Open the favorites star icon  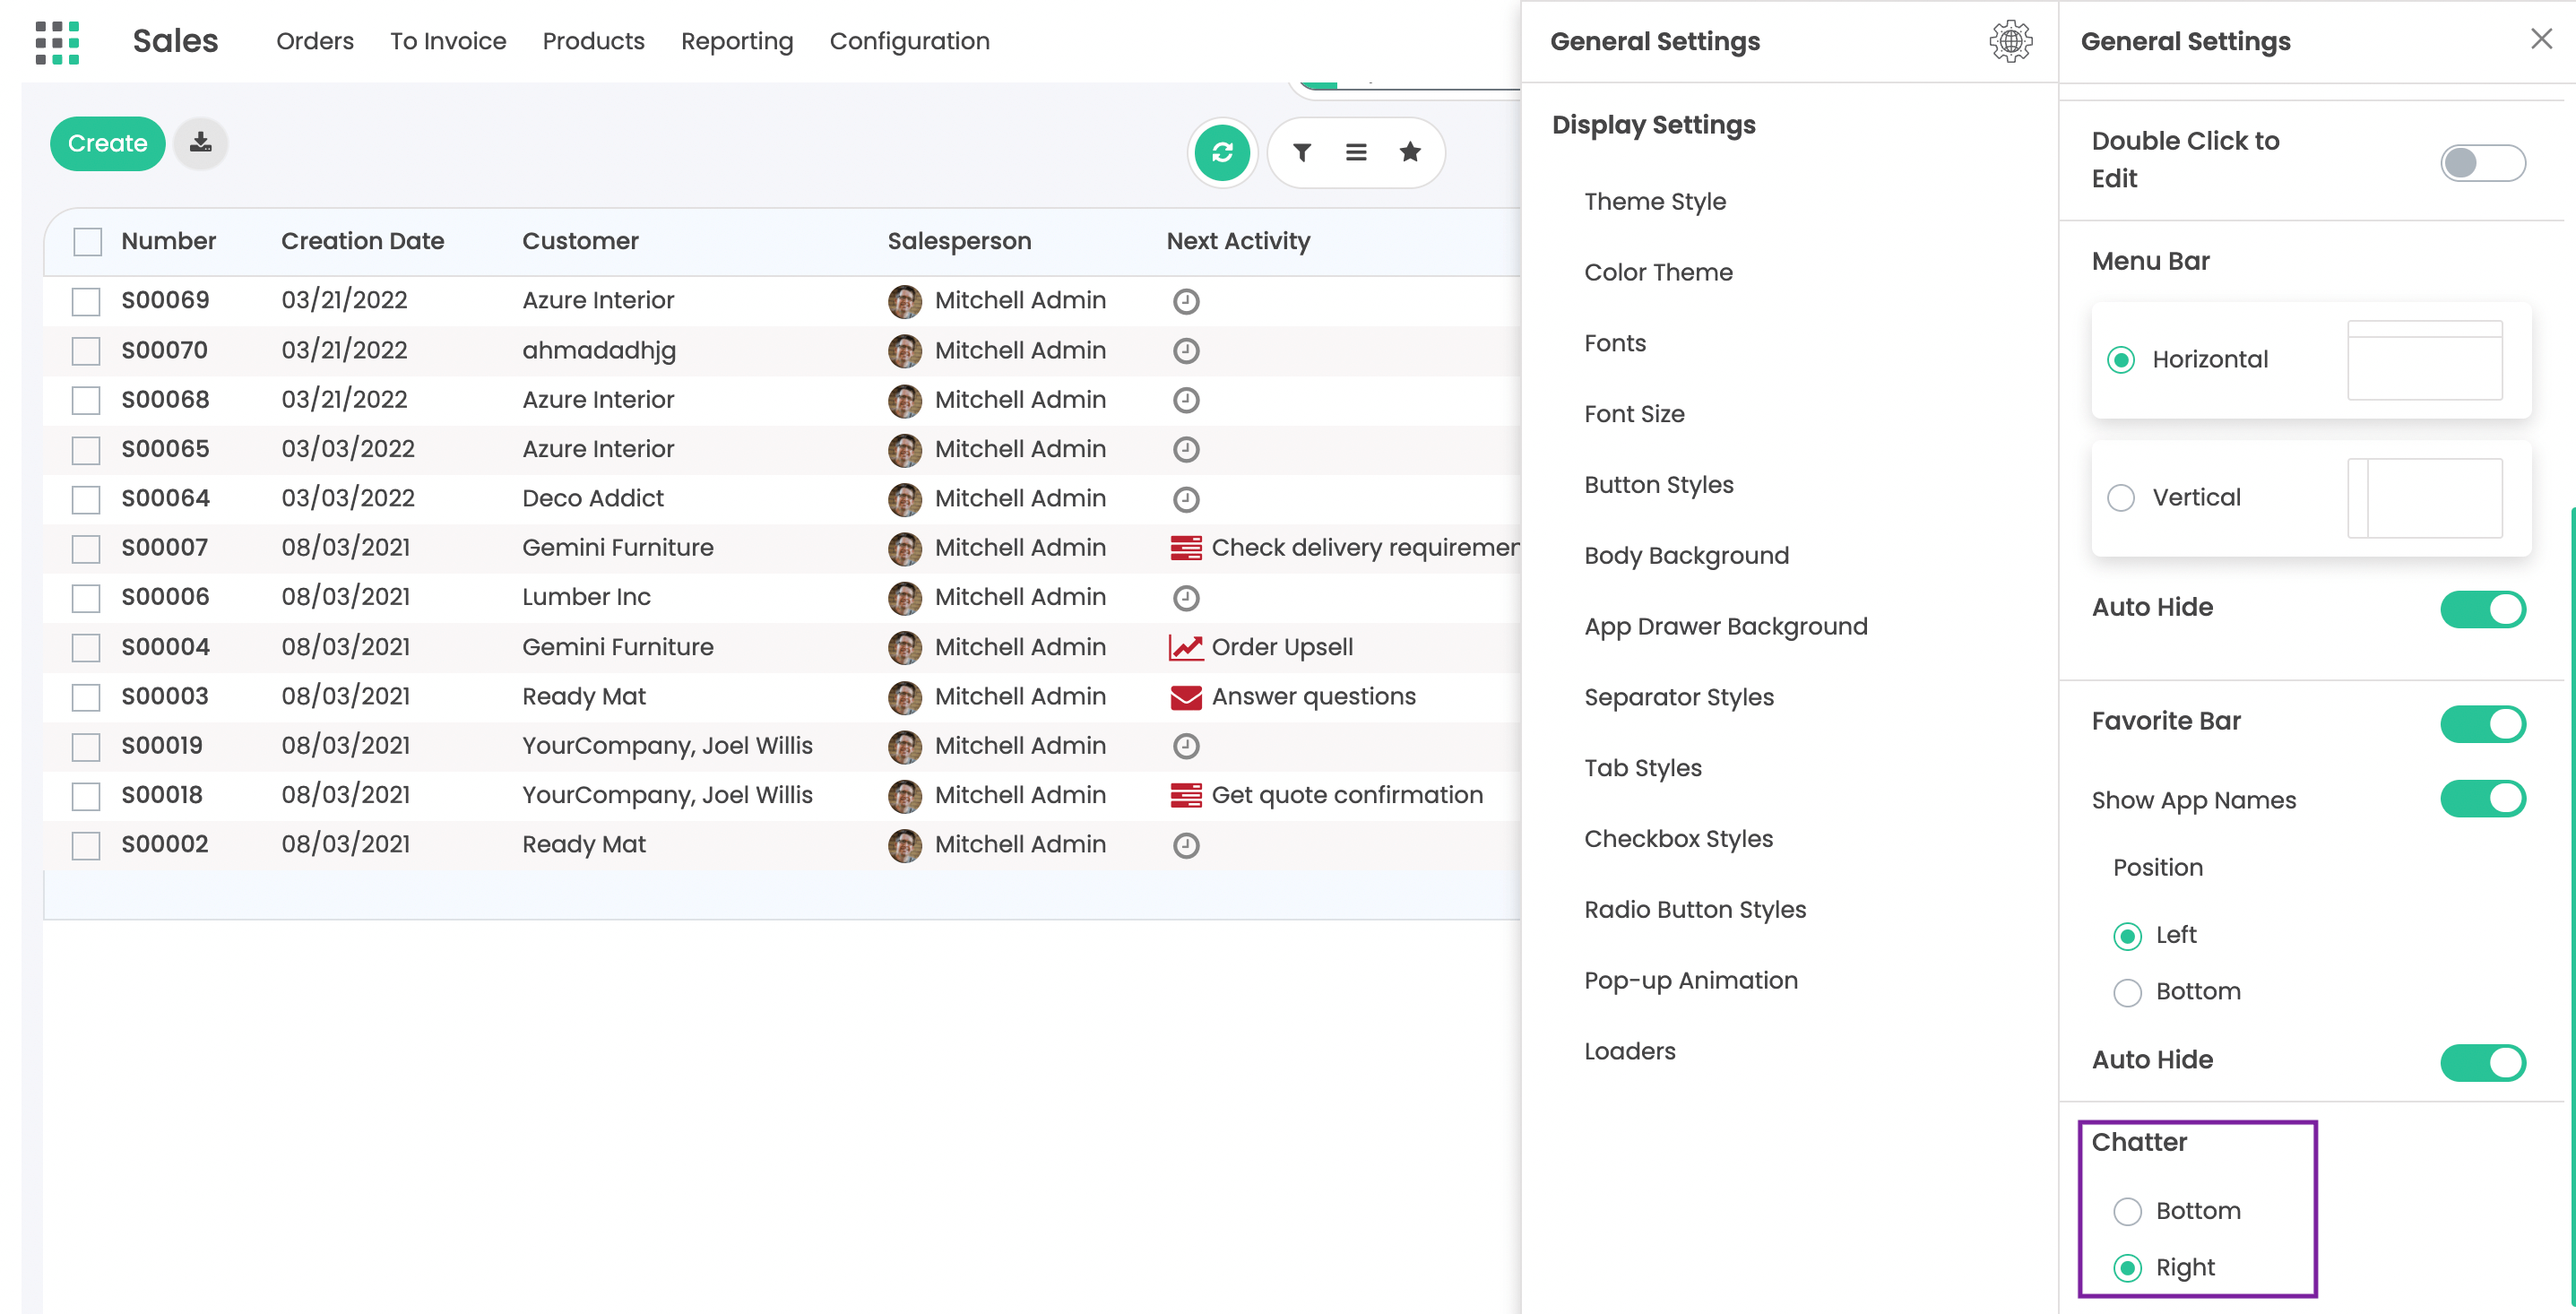(1409, 153)
